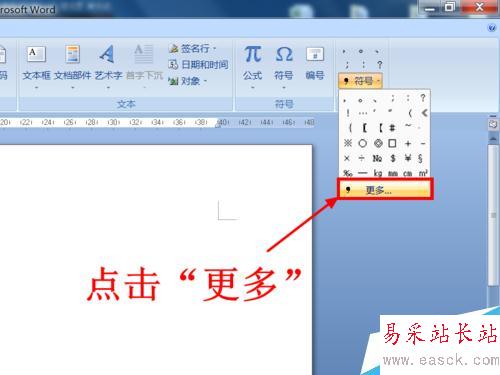Open the 符号 omega symbol icon
Screen dimensions: 500x375
pyautogui.click(x=284, y=54)
